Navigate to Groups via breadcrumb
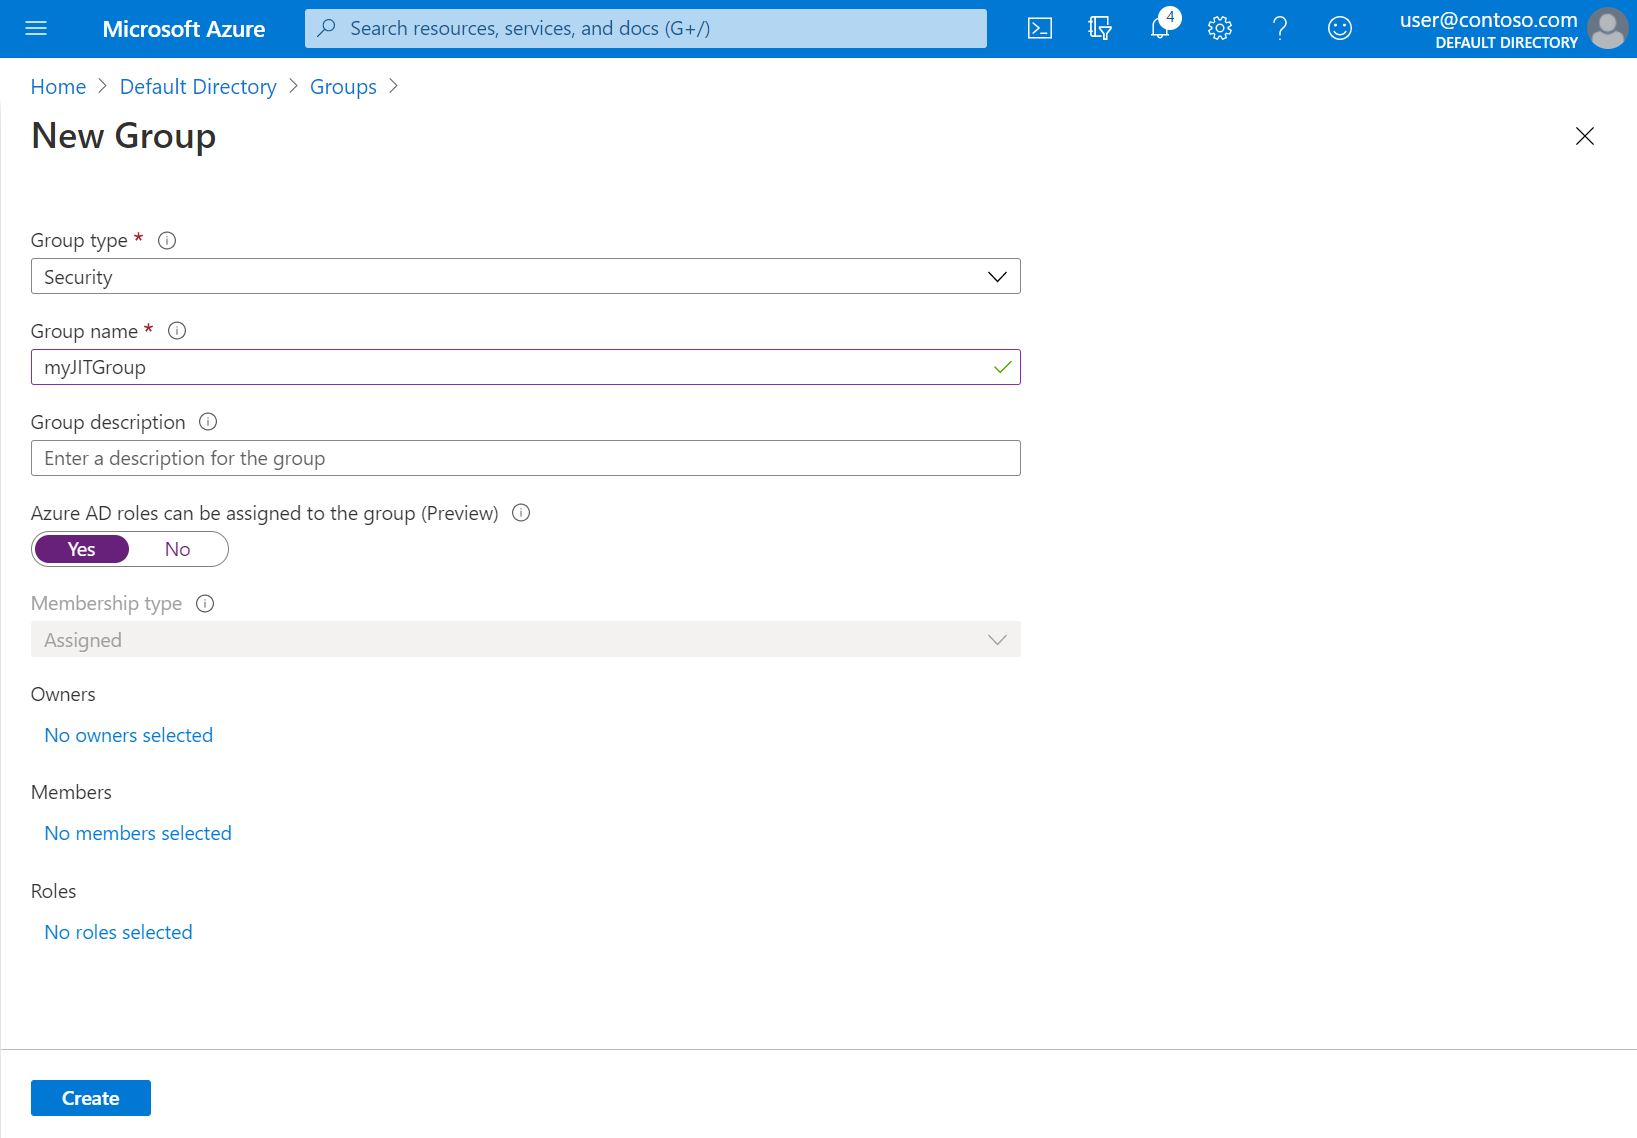Image resolution: width=1637 pixels, height=1138 pixels. click(343, 86)
